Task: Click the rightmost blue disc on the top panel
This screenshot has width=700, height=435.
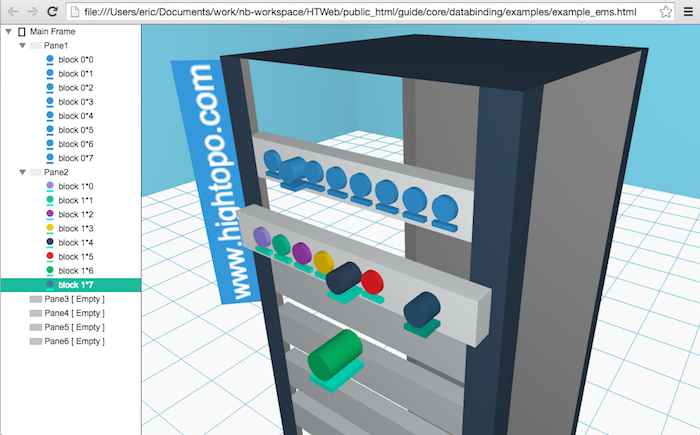Action: [445, 209]
